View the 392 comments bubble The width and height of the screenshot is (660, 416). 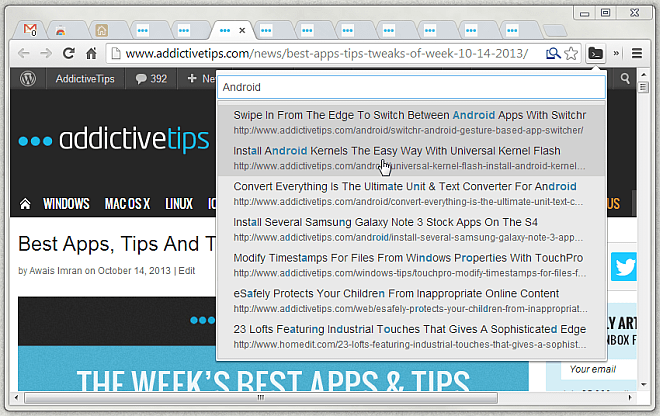tap(151, 79)
